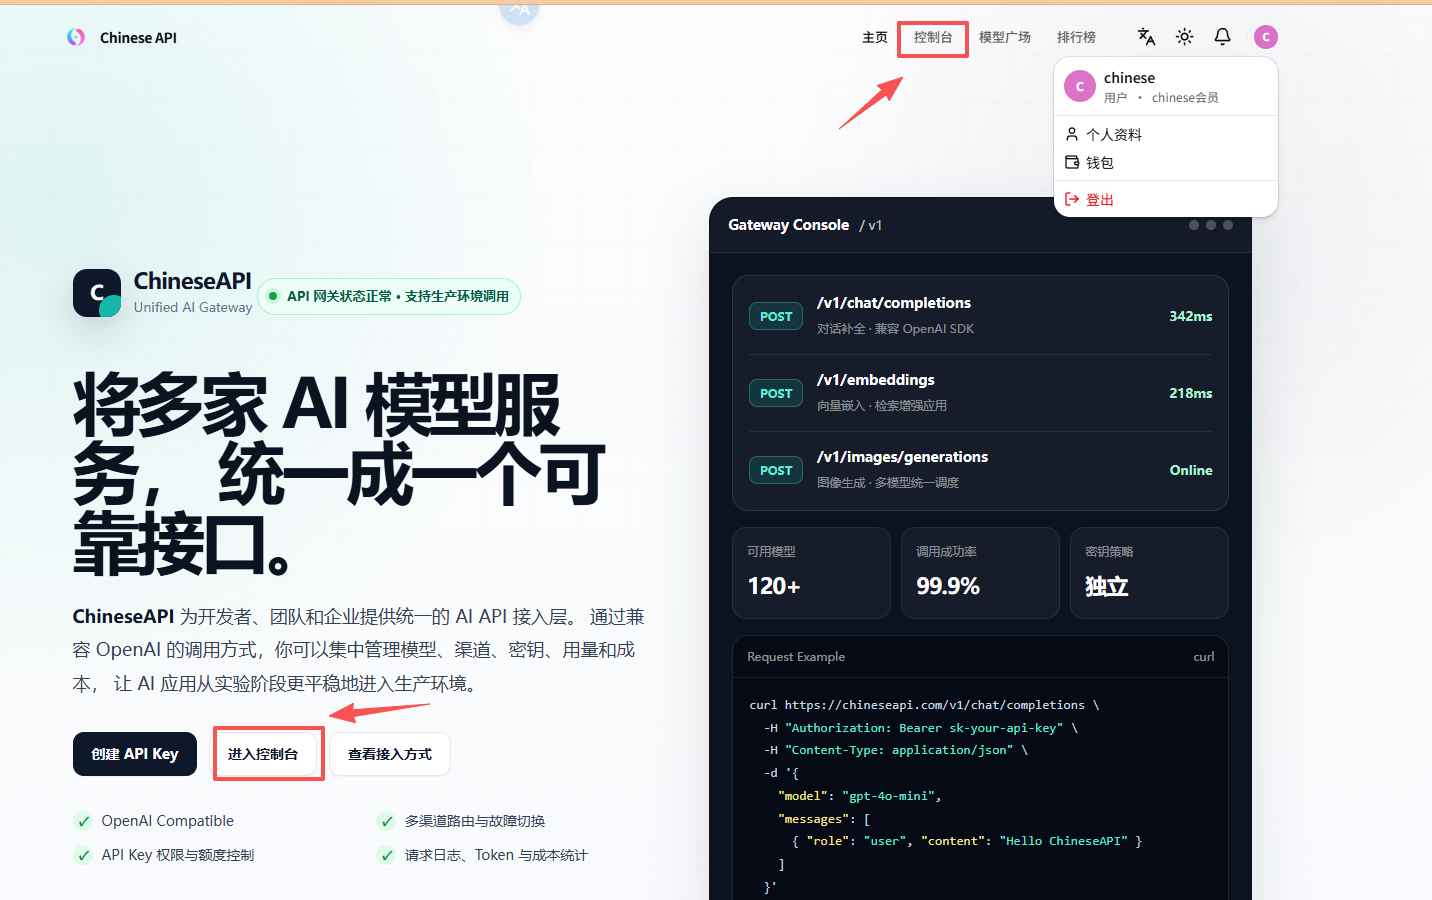Click the POST badge for /v1/chat/completions
The image size is (1432, 900).
point(776,316)
